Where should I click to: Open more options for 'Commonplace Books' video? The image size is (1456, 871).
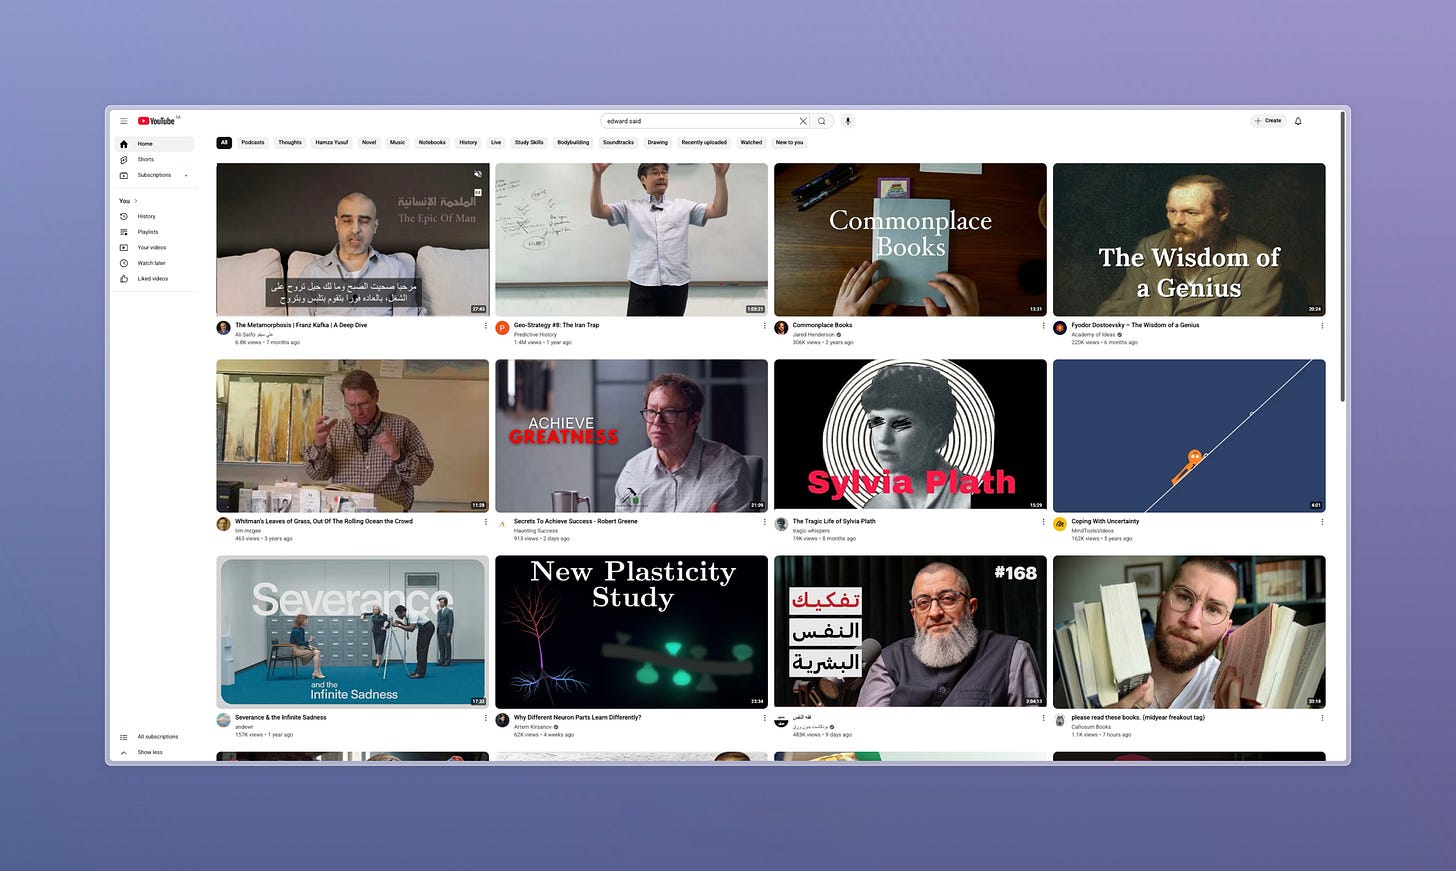[1043, 326]
